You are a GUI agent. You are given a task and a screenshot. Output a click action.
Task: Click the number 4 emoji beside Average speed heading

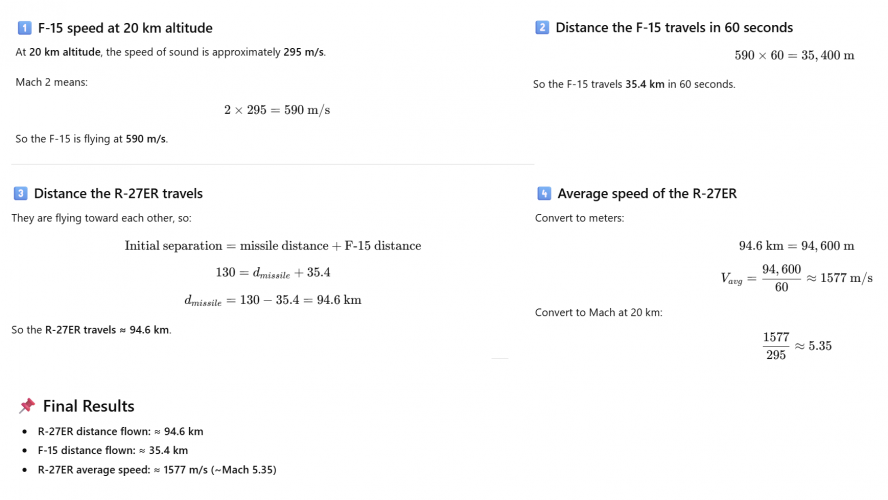tap(543, 193)
